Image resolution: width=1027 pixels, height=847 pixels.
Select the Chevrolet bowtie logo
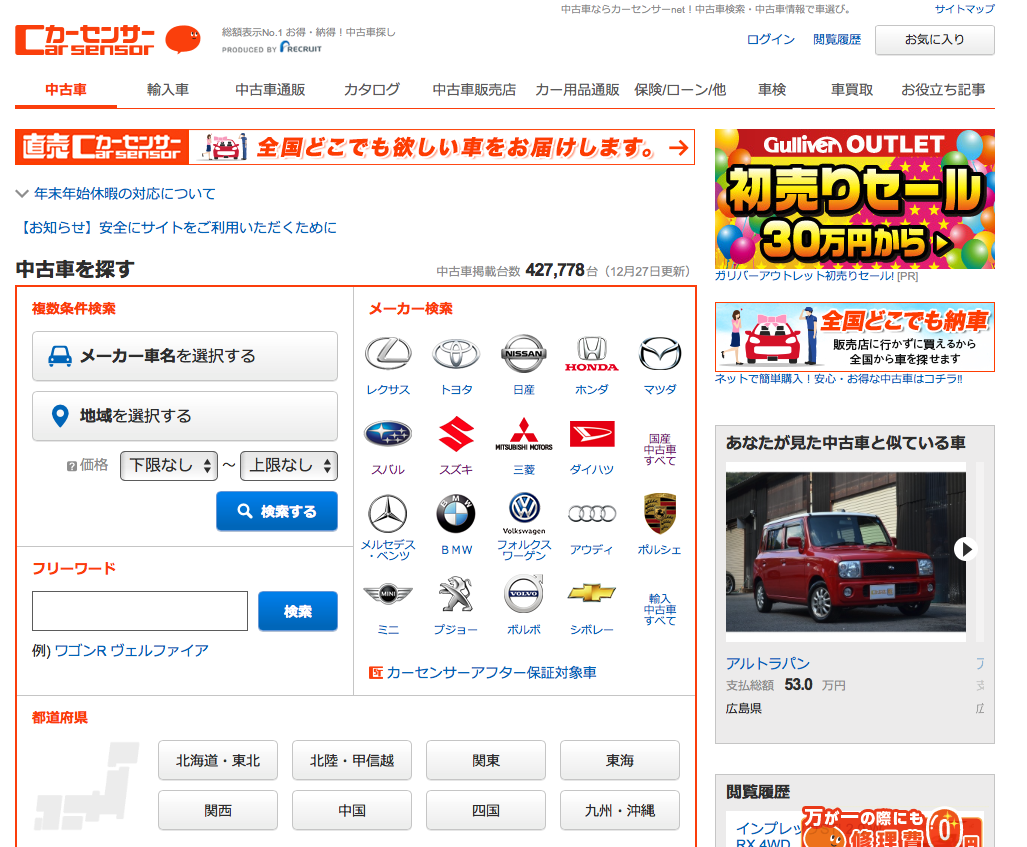[592, 593]
